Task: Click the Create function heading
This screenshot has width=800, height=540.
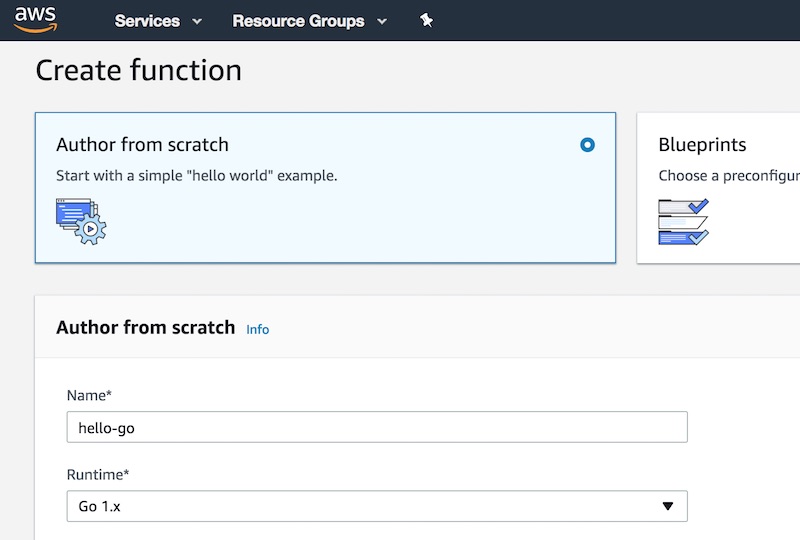Action: coord(138,71)
